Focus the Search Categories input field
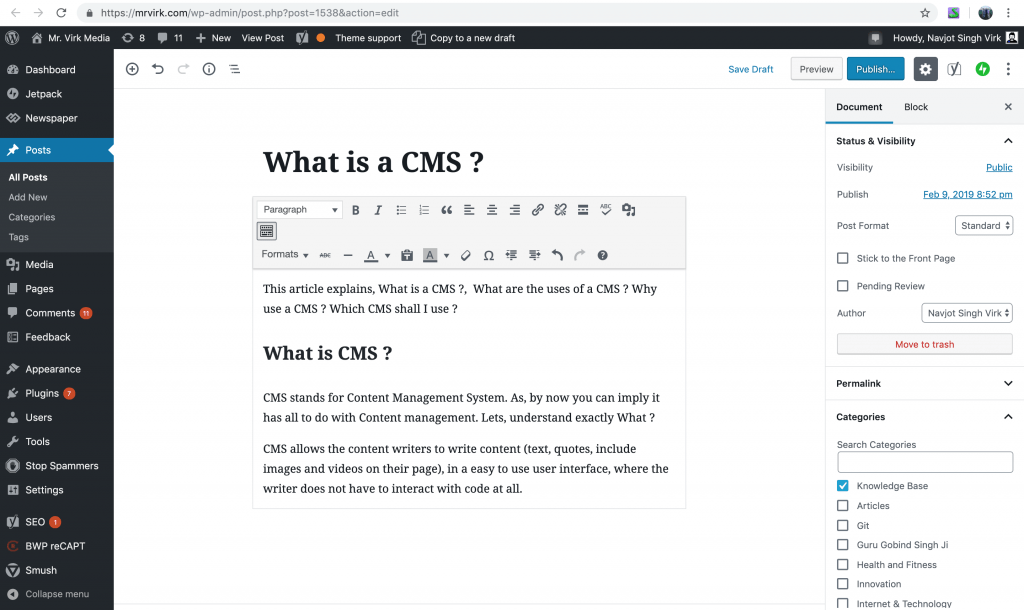1024x610 pixels. coord(925,462)
